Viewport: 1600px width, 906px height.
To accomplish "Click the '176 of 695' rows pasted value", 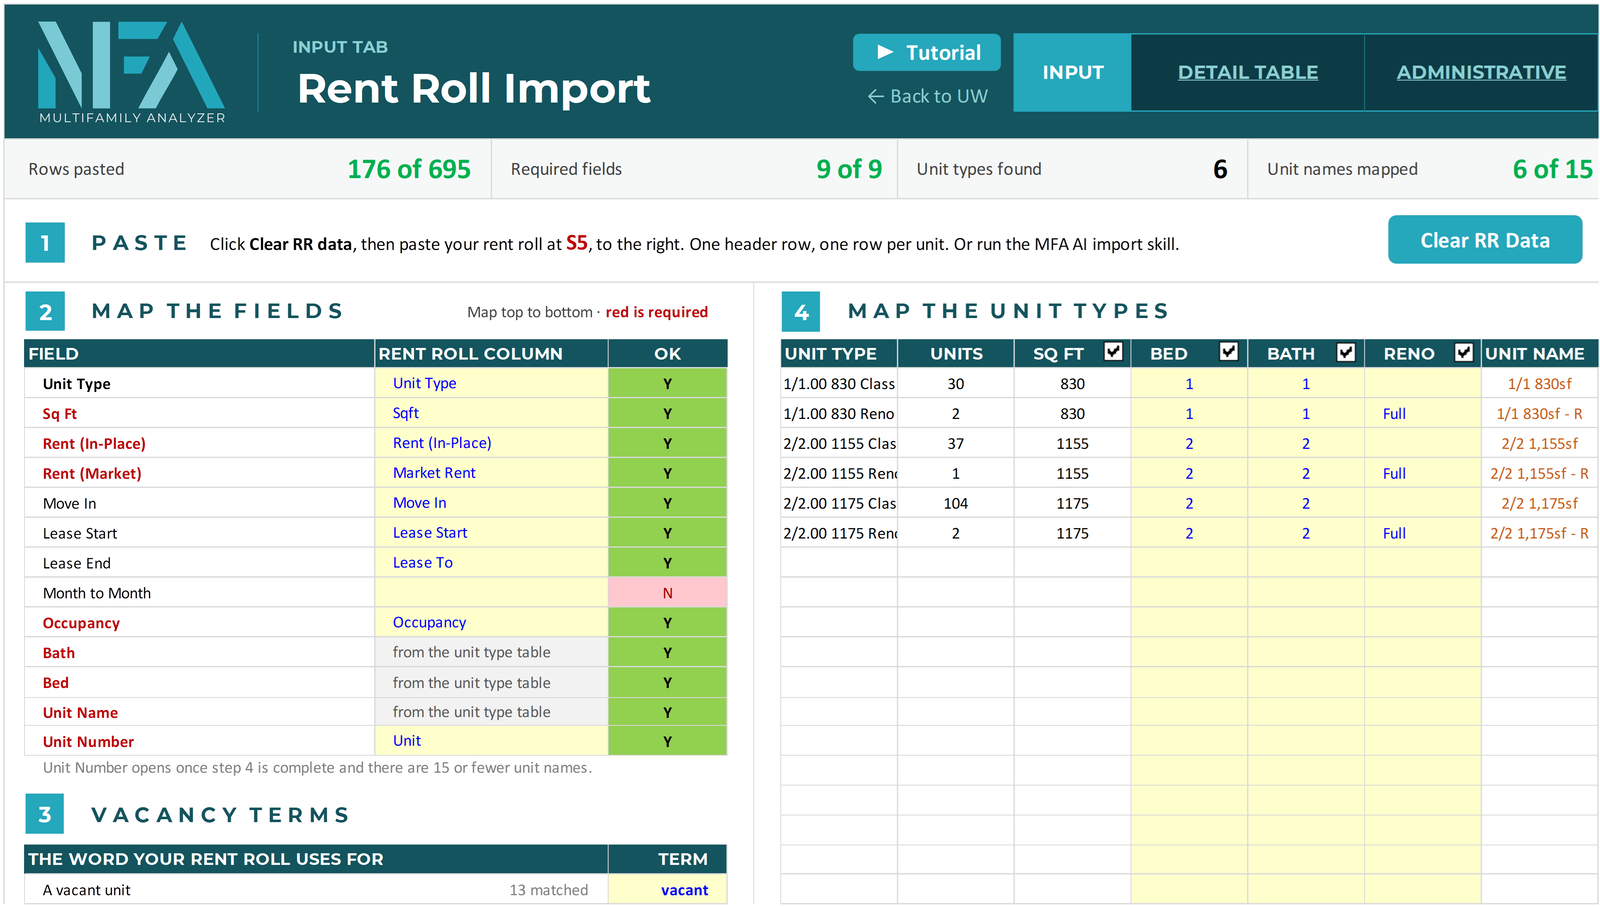I will pos(409,169).
